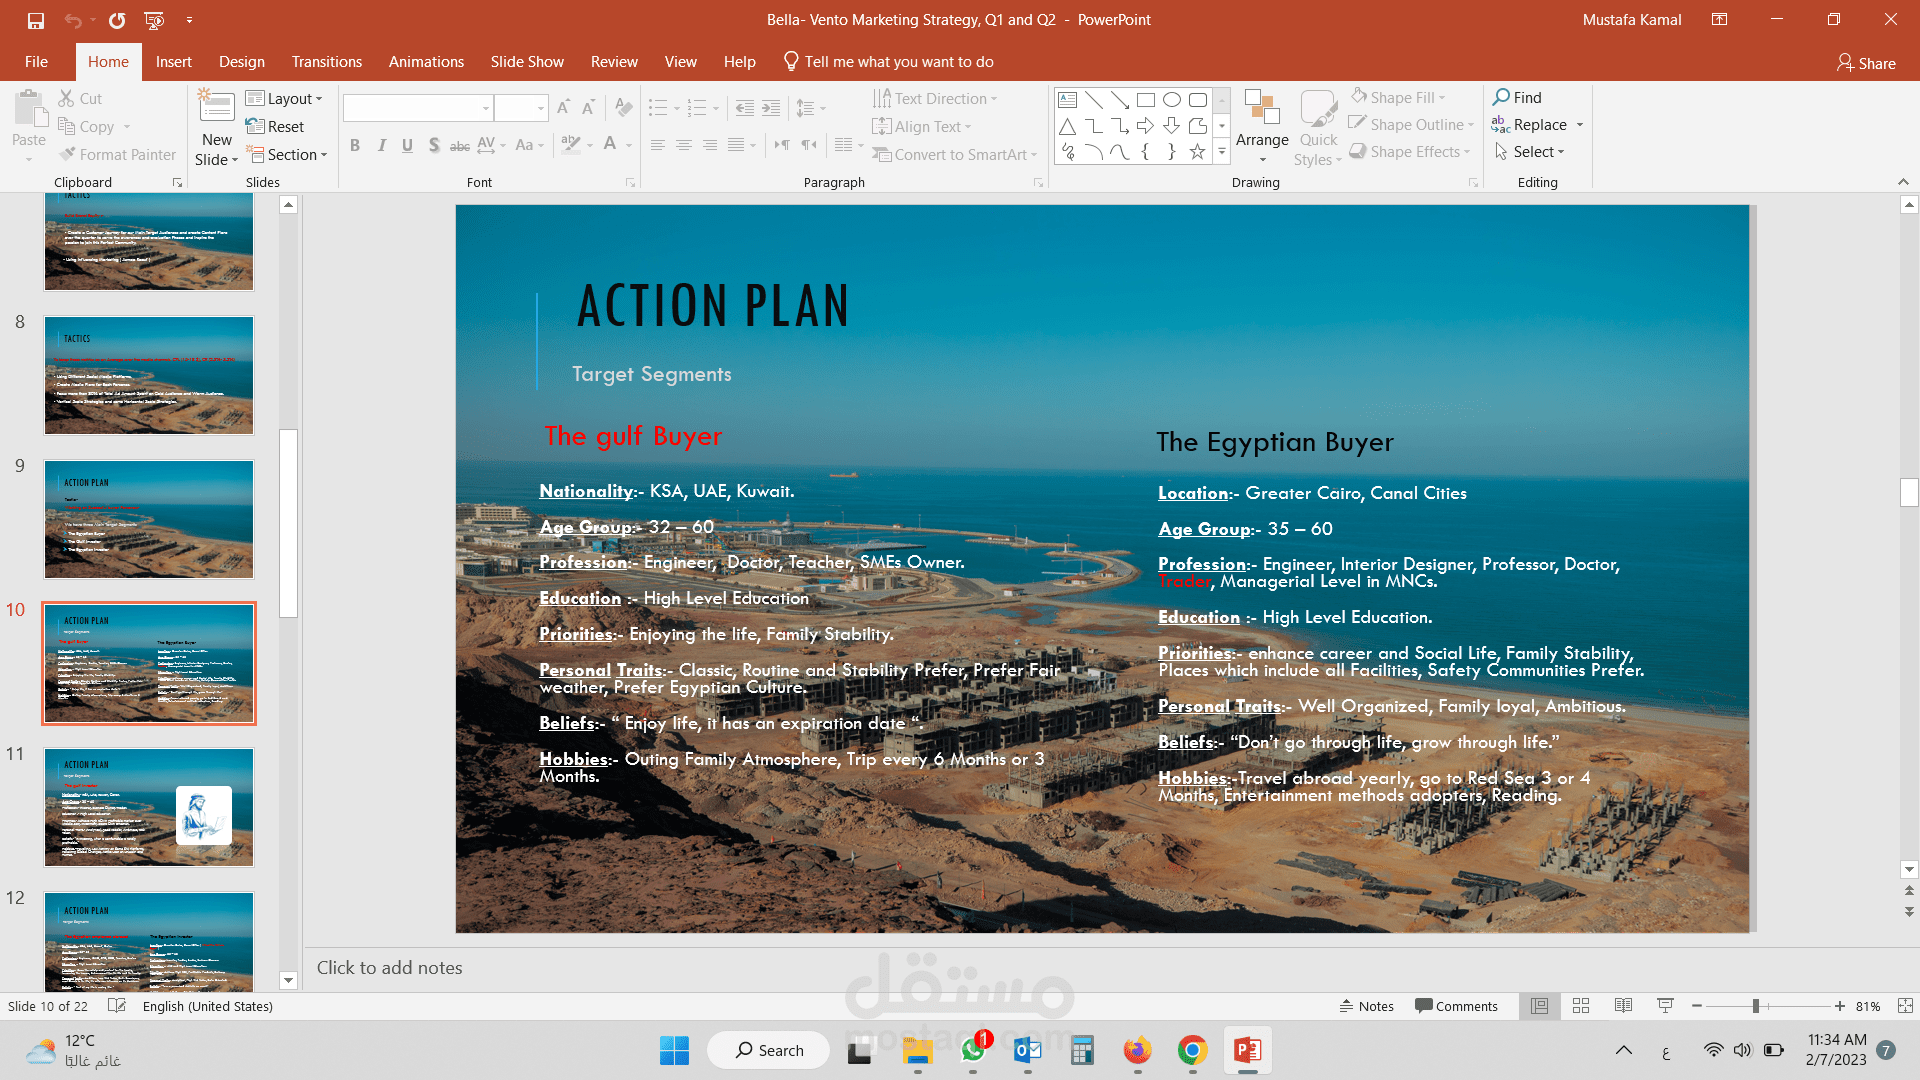Toggle Italic formatting
This screenshot has width=1920, height=1080.
click(381, 145)
